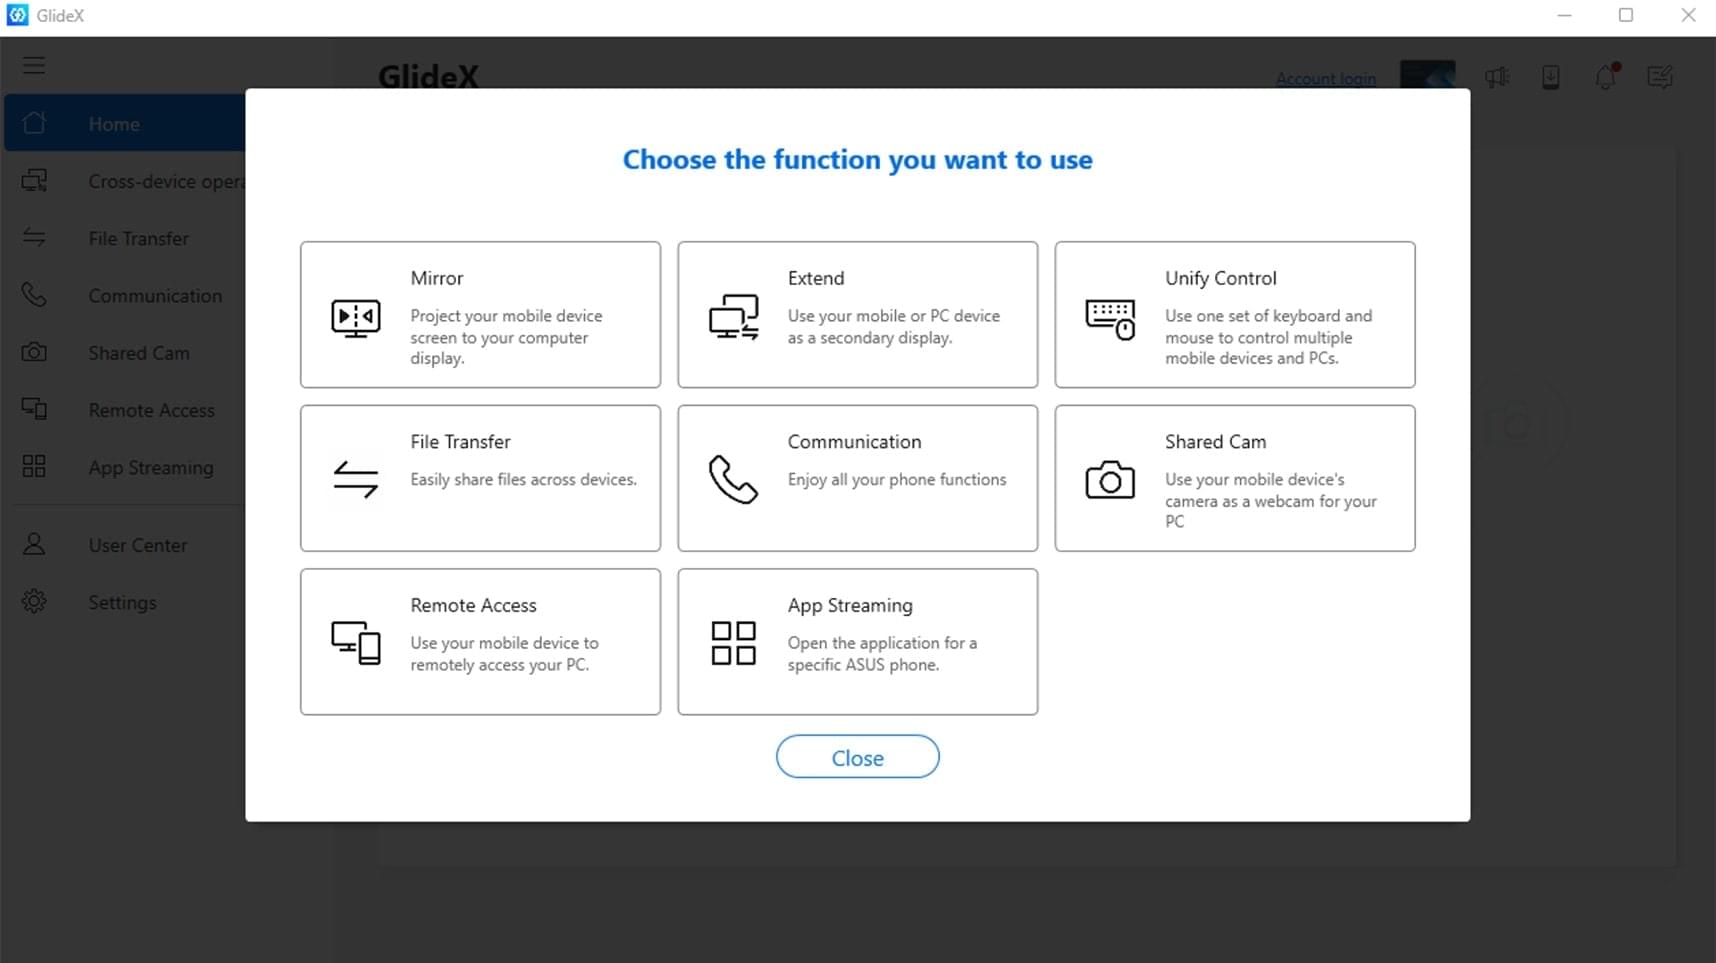Select Home in the navigation panel
This screenshot has width=1716, height=963.
(x=113, y=123)
